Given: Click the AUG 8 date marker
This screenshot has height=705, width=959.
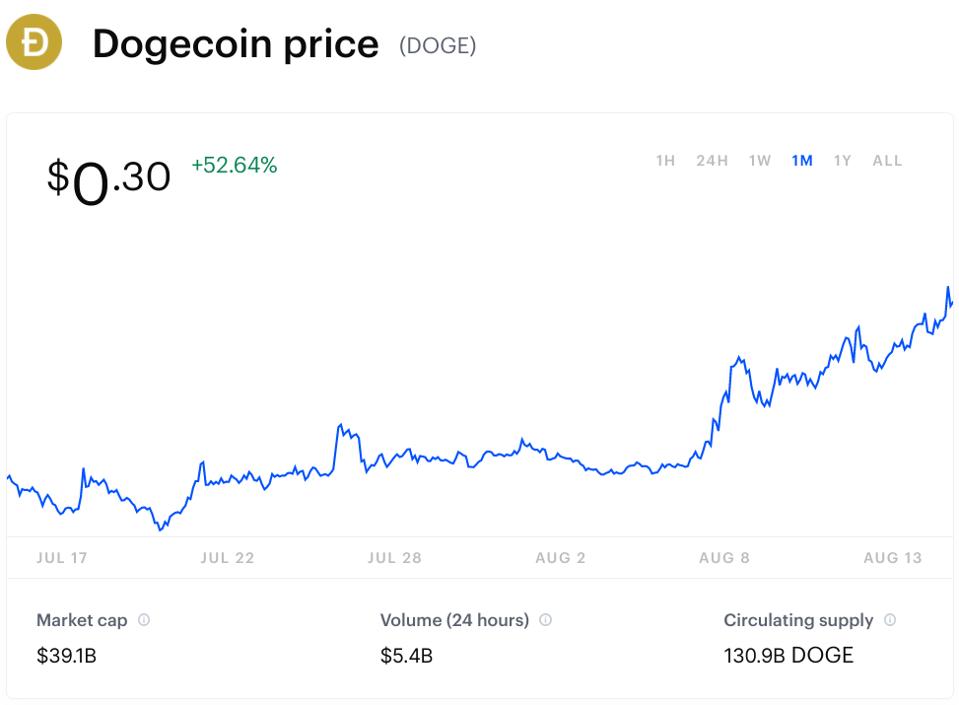Looking at the screenshot, I should (724, 558).
